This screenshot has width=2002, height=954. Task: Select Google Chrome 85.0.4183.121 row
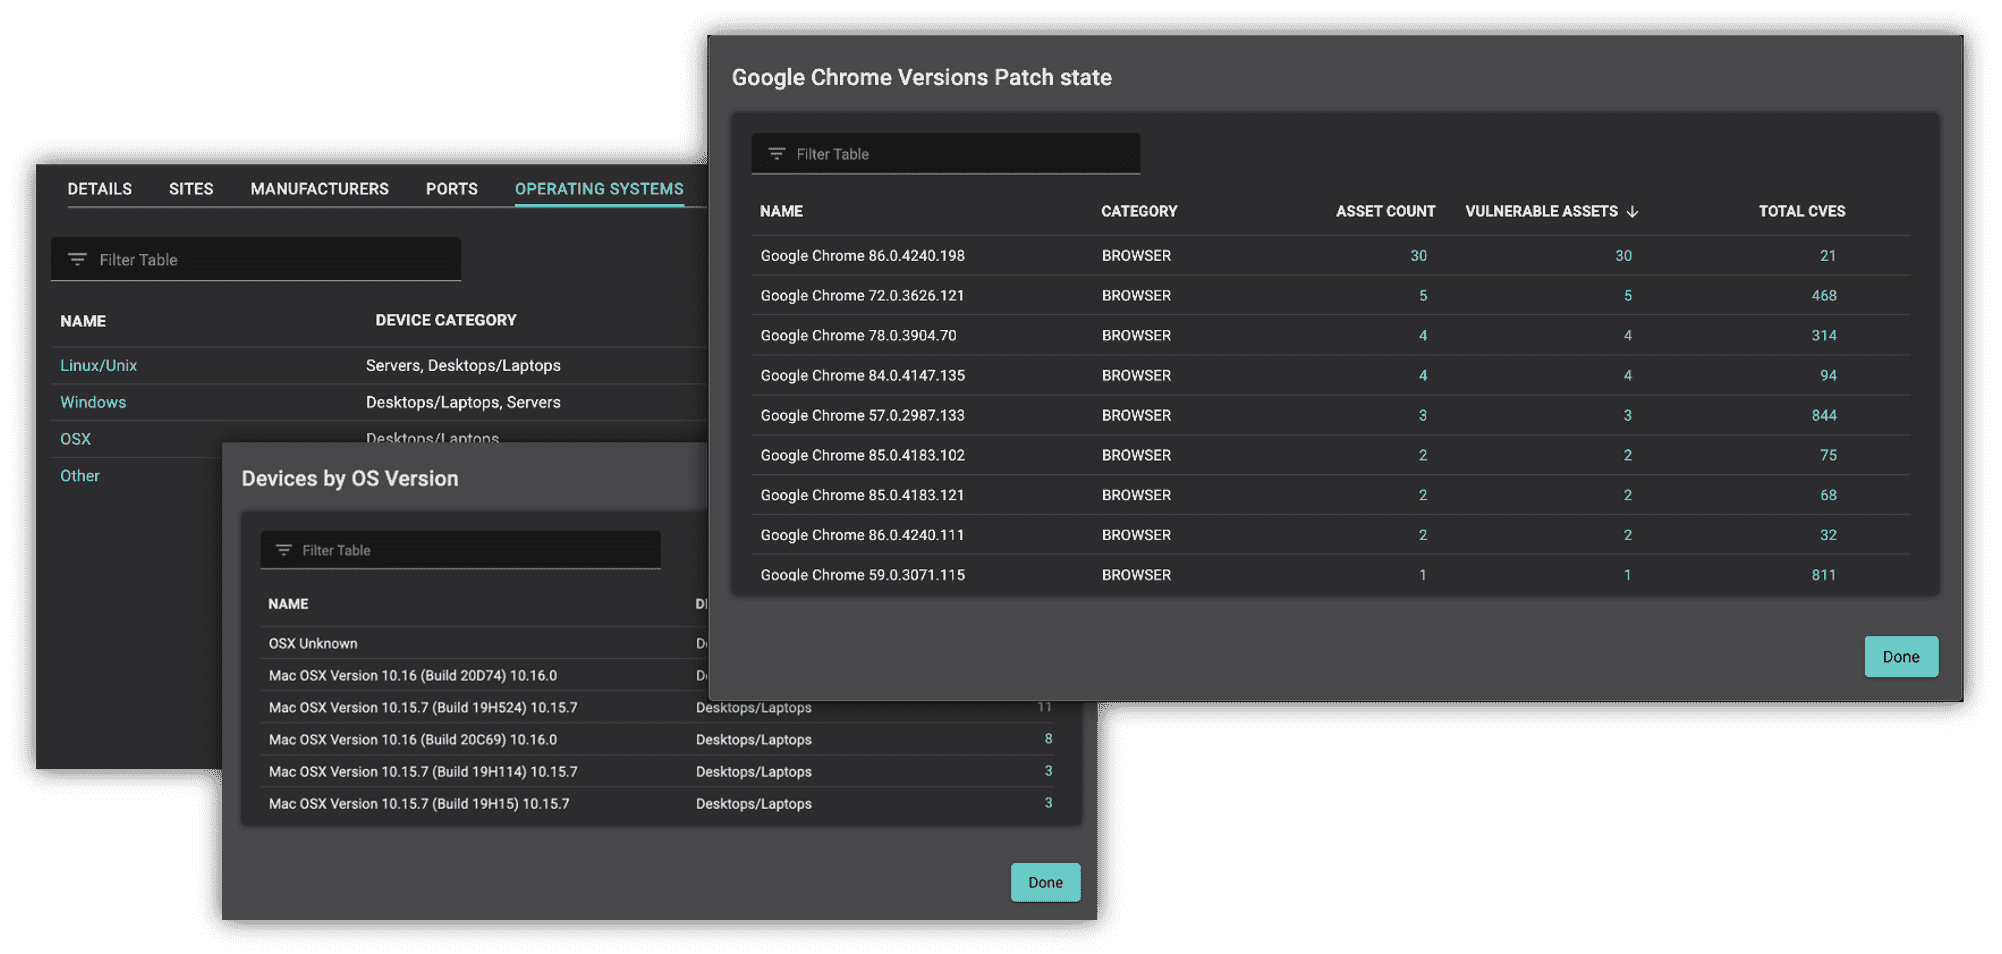coord(1331,495)
